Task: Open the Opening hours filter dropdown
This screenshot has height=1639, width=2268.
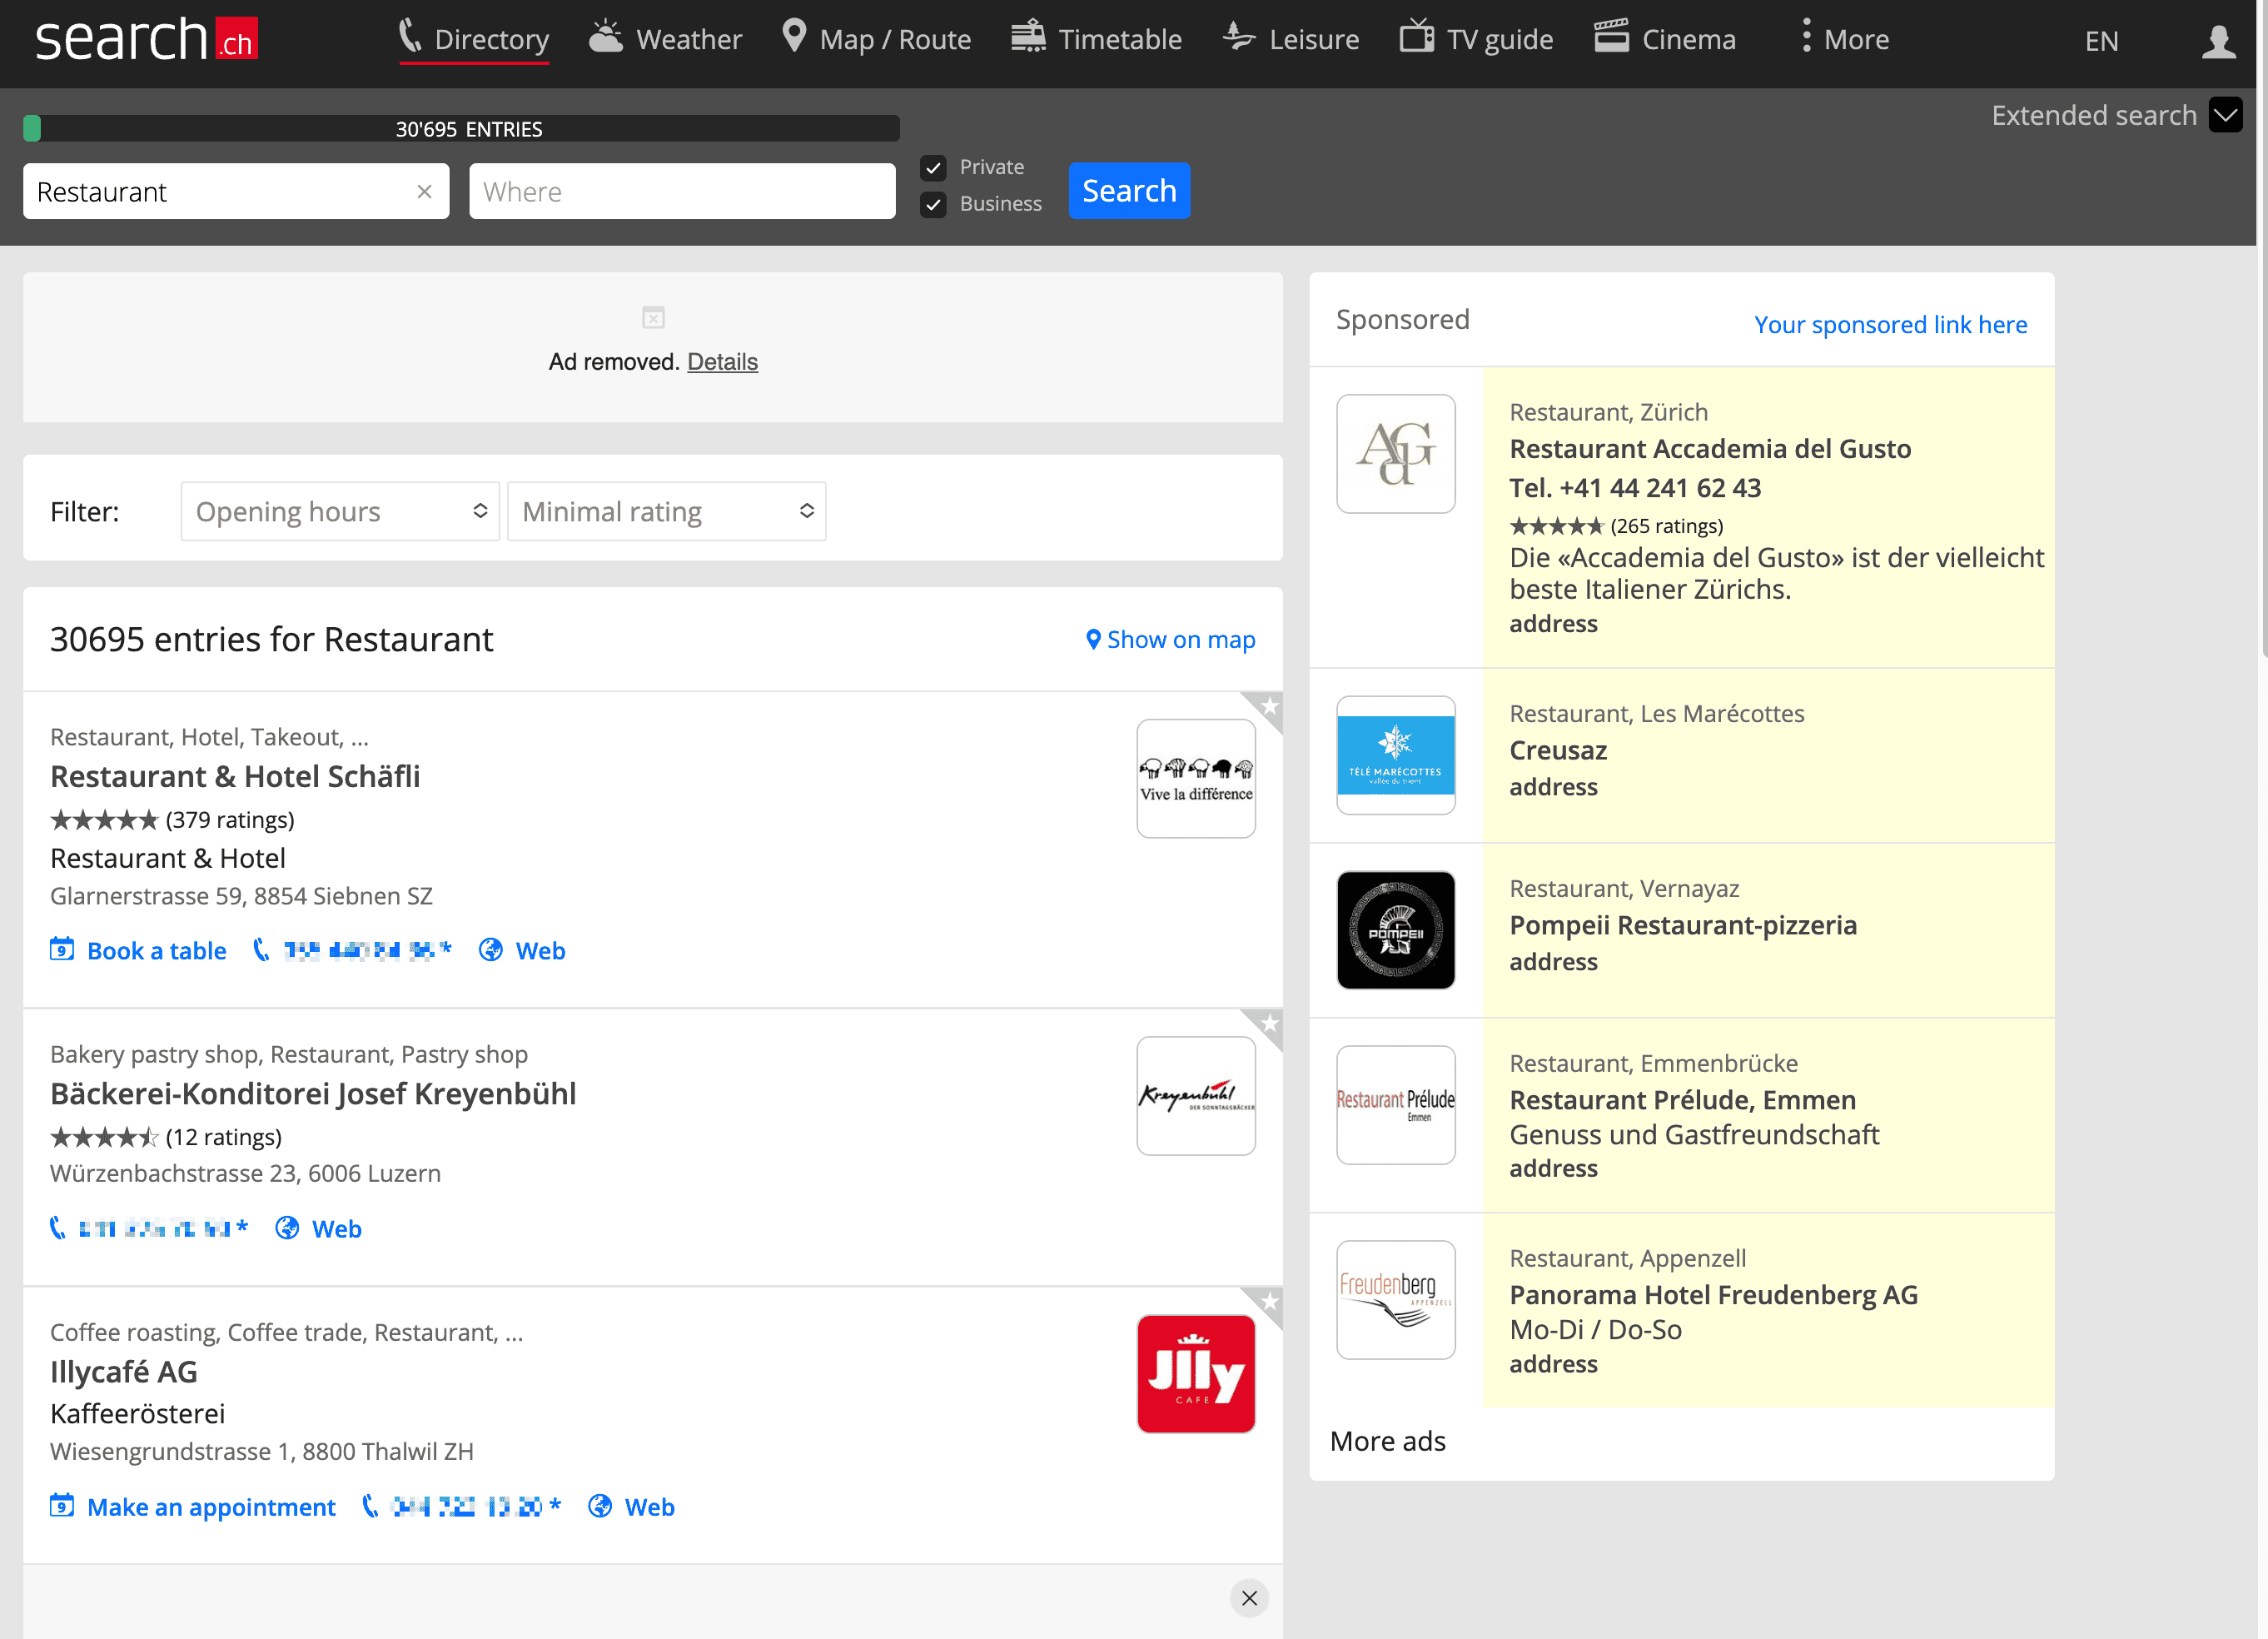Action: 340,511
